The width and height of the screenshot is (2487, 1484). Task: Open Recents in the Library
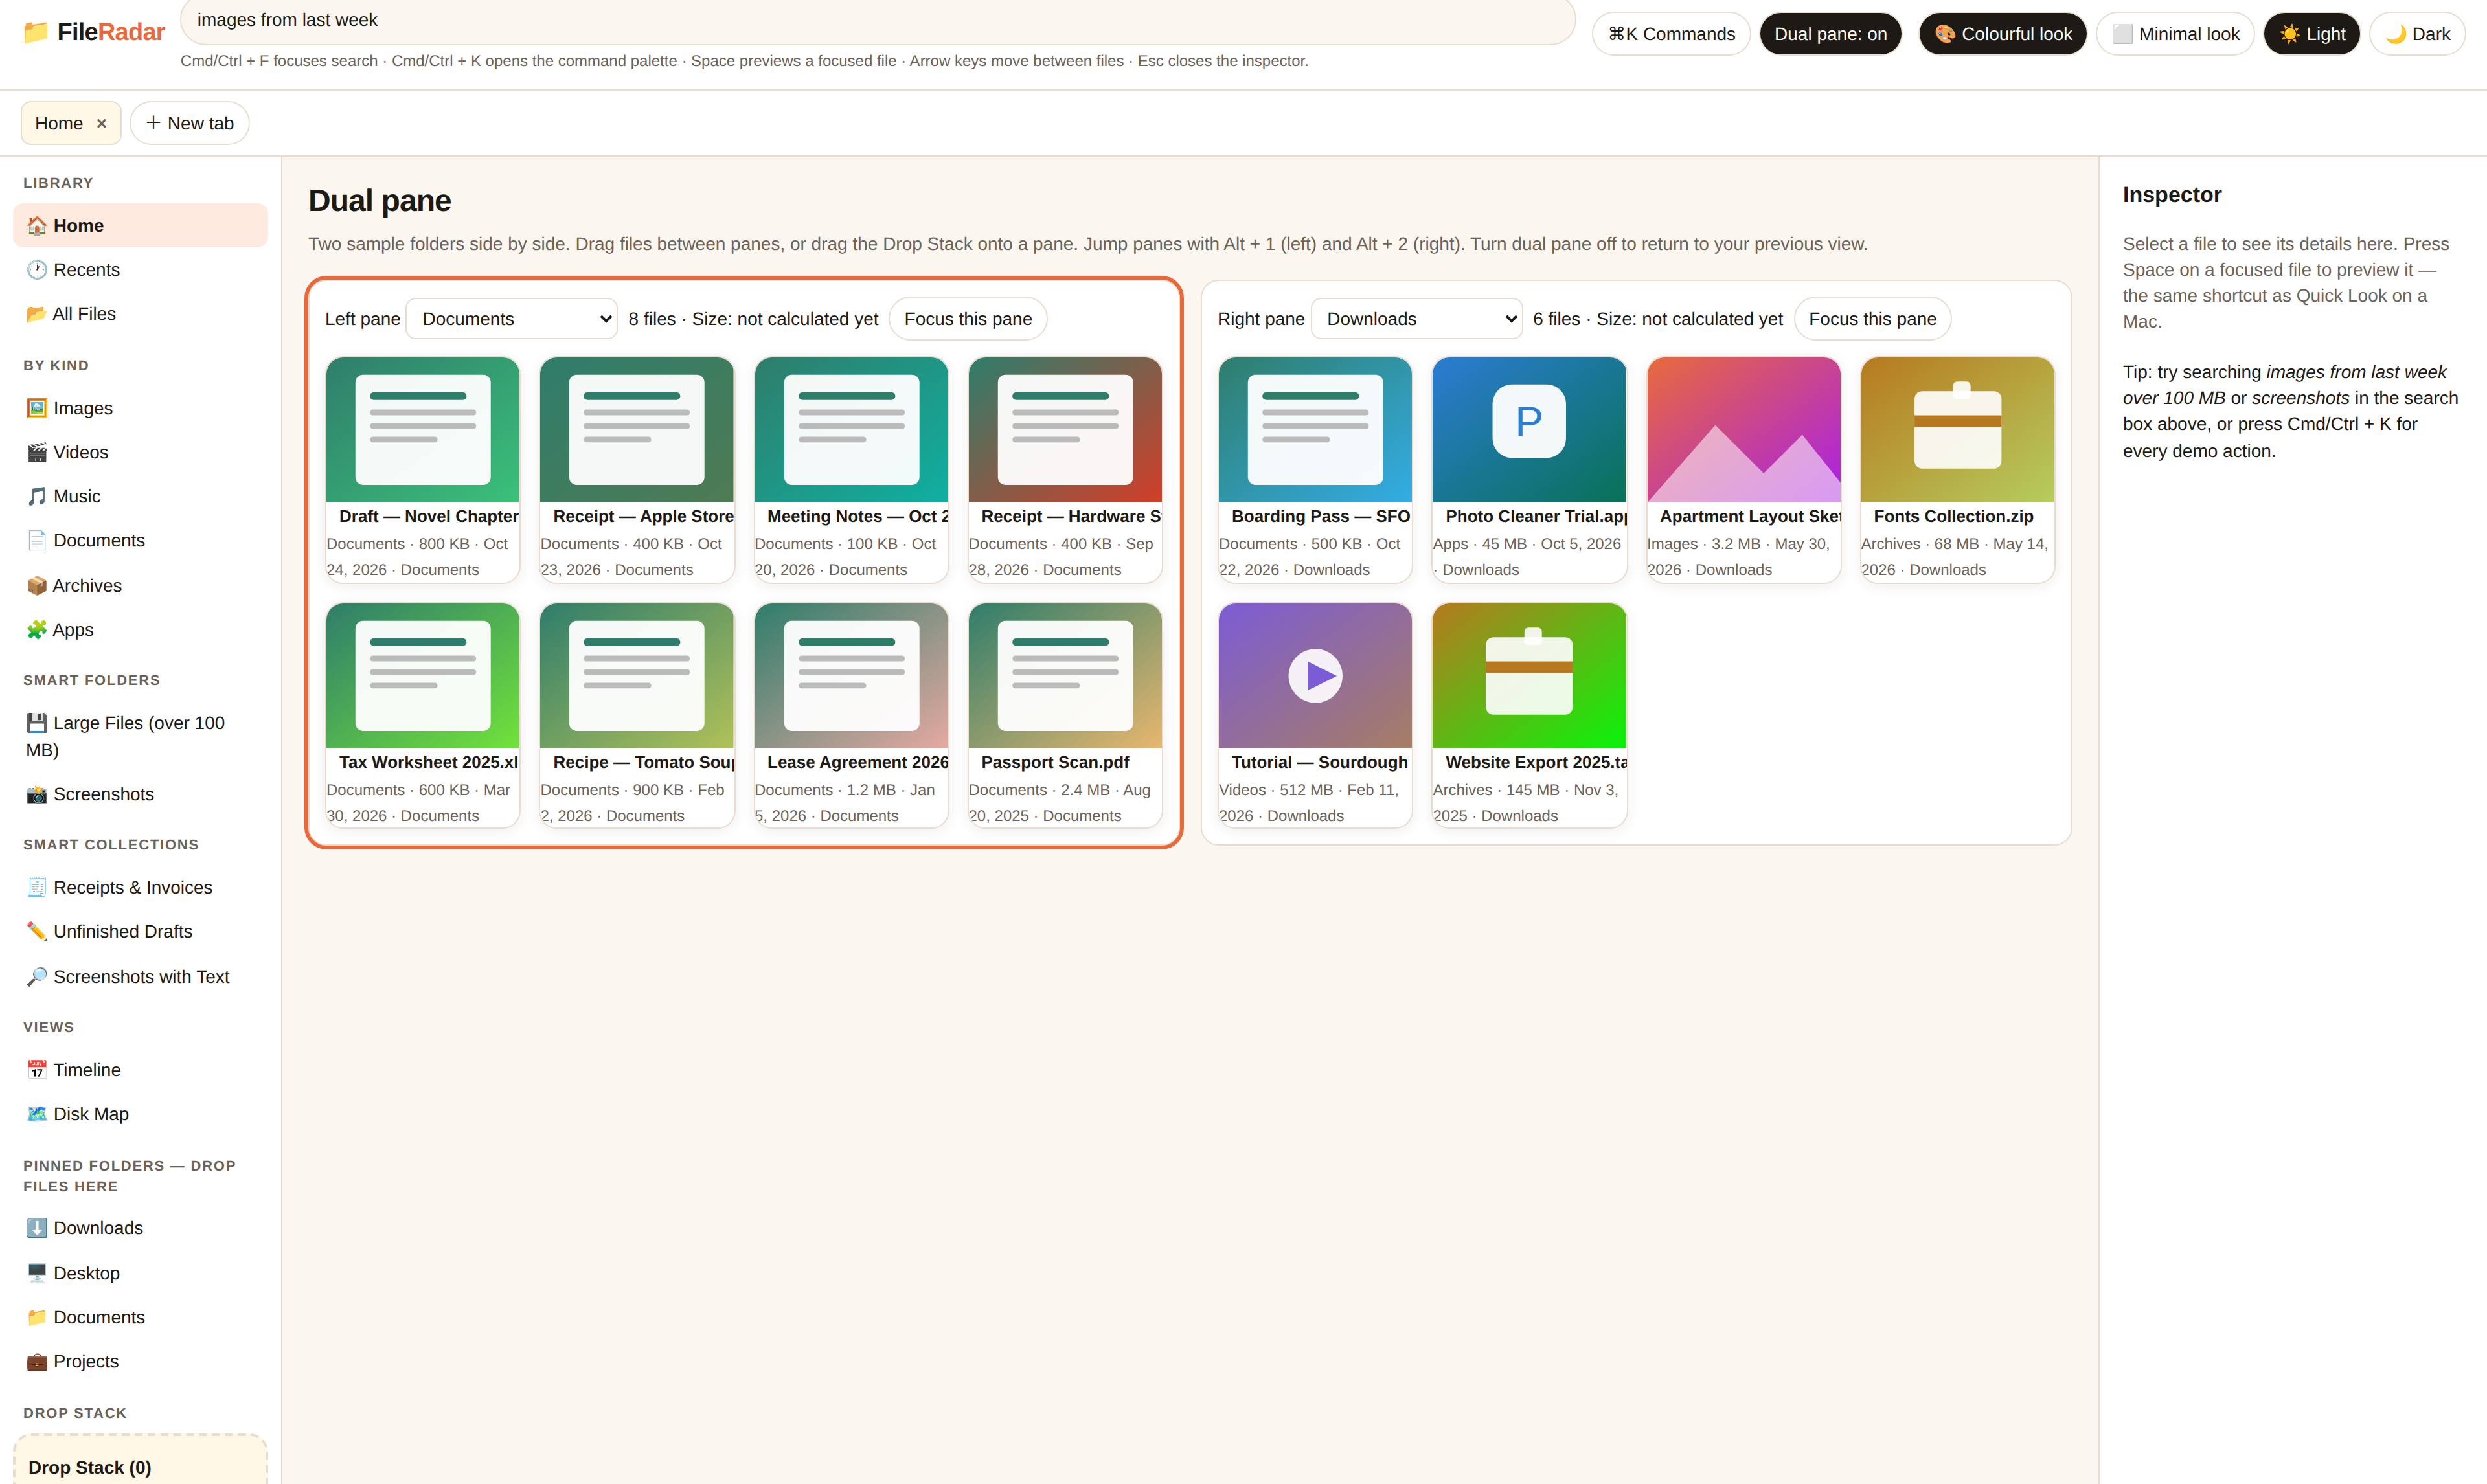(x=140, y=269)
